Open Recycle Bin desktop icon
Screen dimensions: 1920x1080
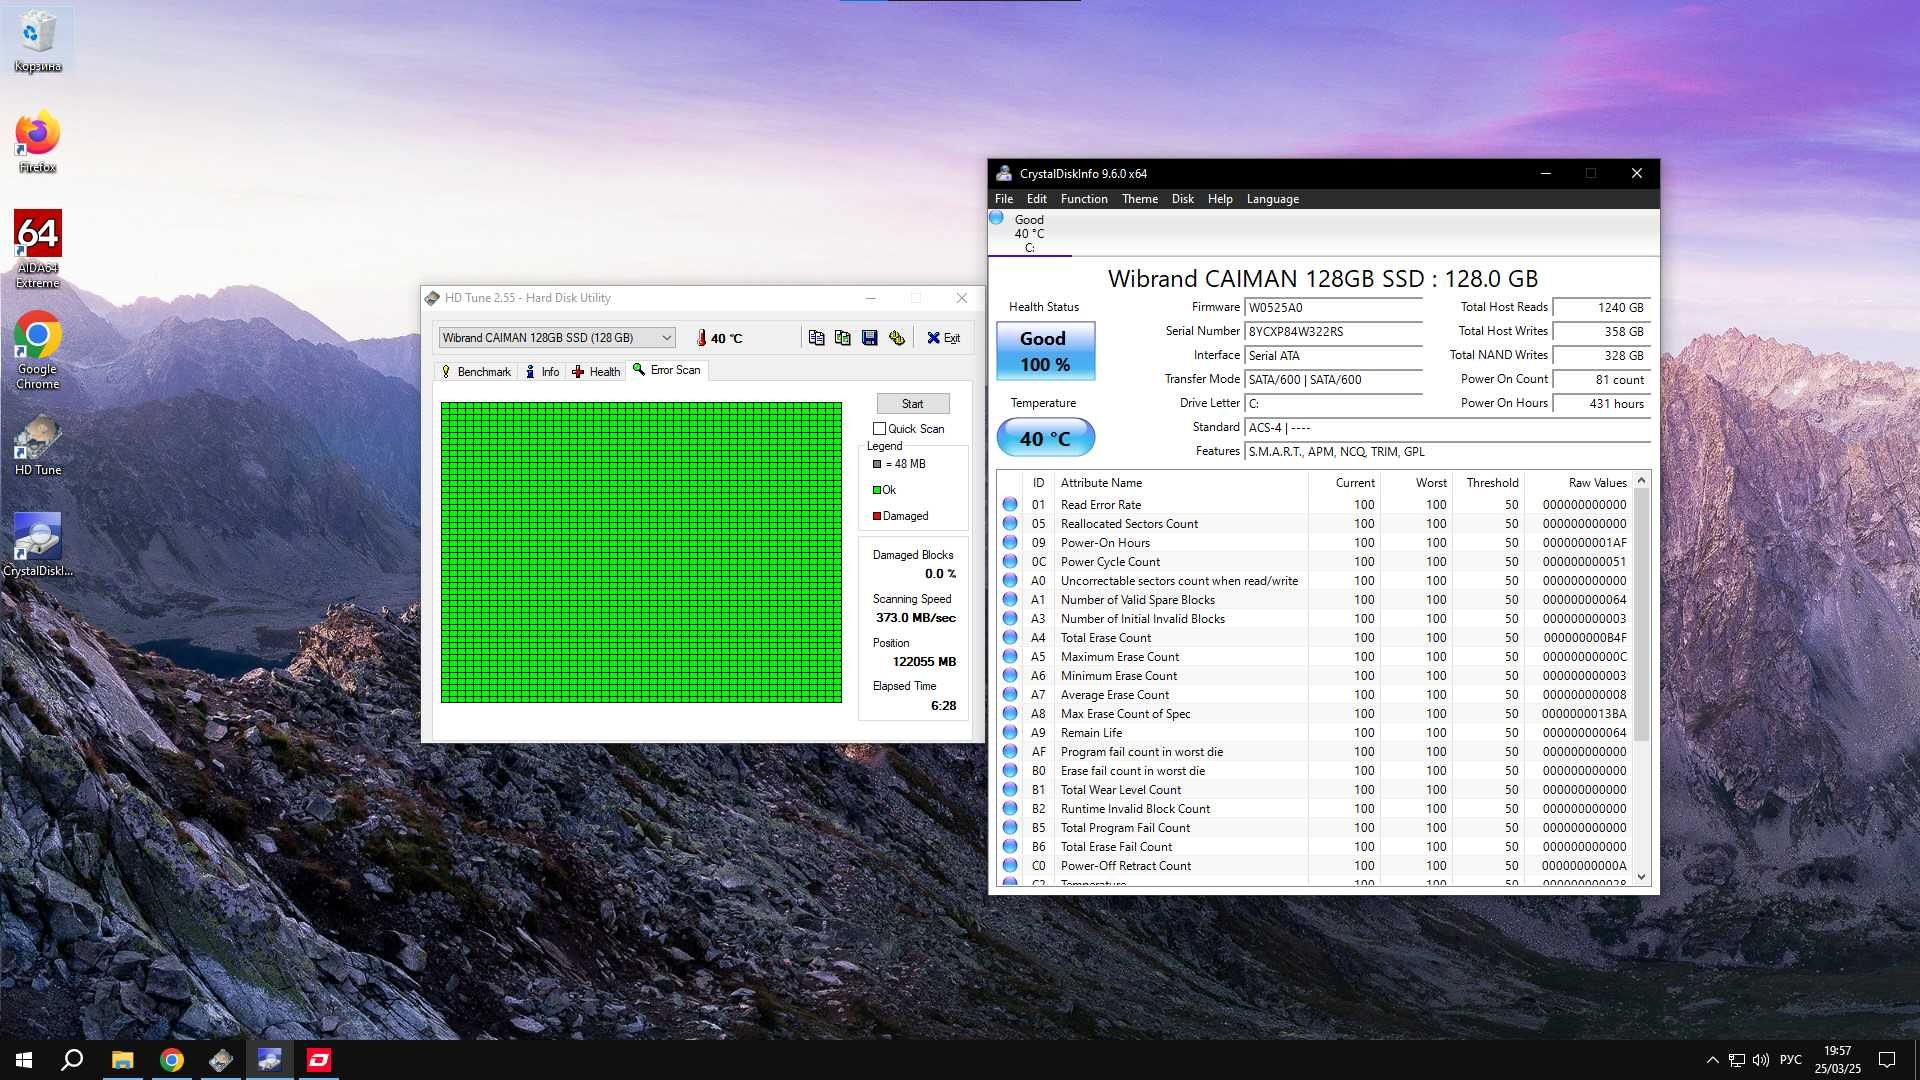[38, 42]
